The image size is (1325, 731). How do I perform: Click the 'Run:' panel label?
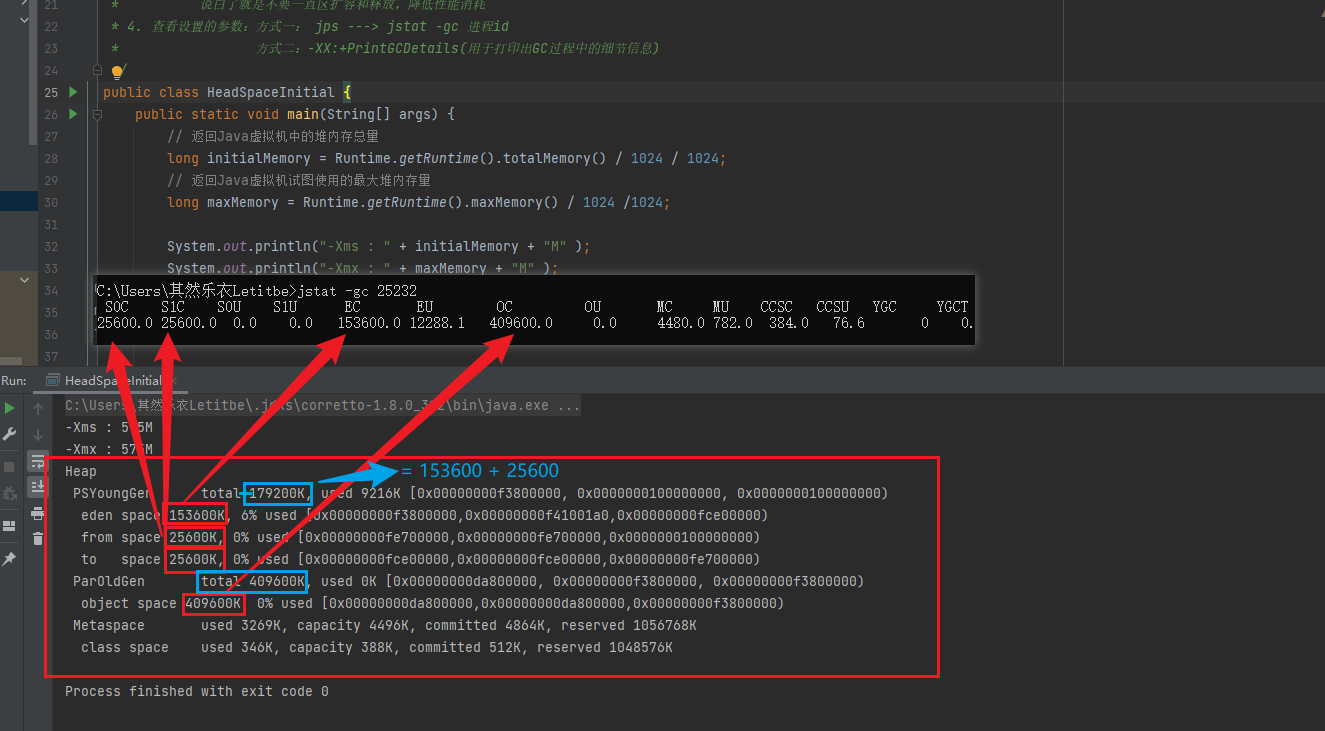[13, 381]
